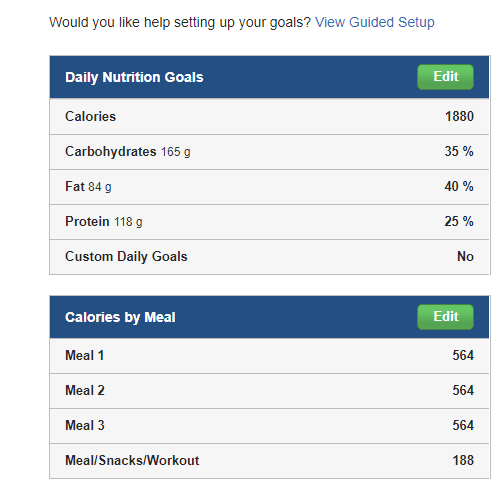Edit the Daily Nutrition Goals

click(445, 77)
